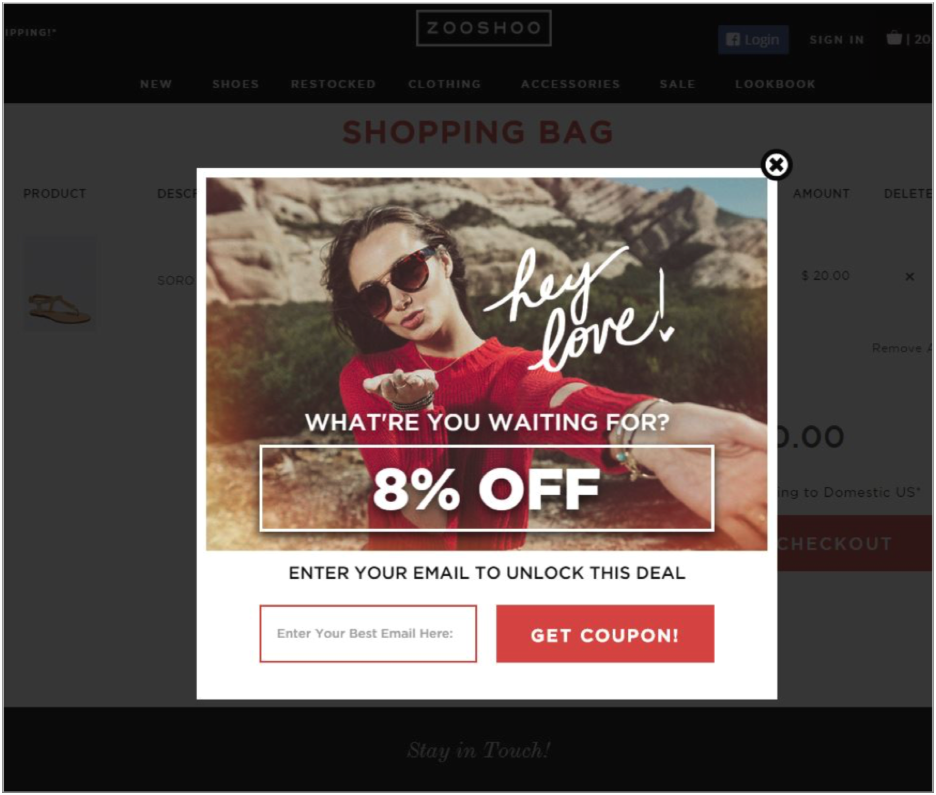
Task: Click the SIGN IN link
Action: (836, 40)
